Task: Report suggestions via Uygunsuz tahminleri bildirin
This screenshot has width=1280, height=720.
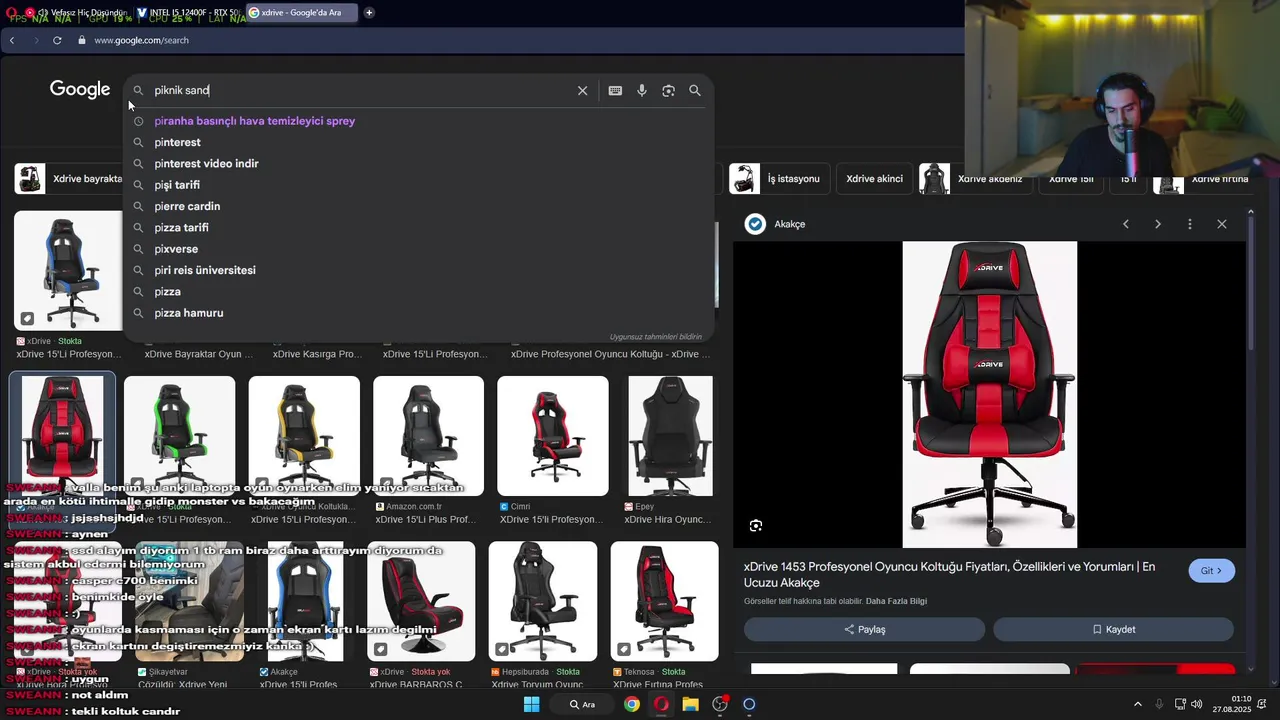Action: point(656,337)
